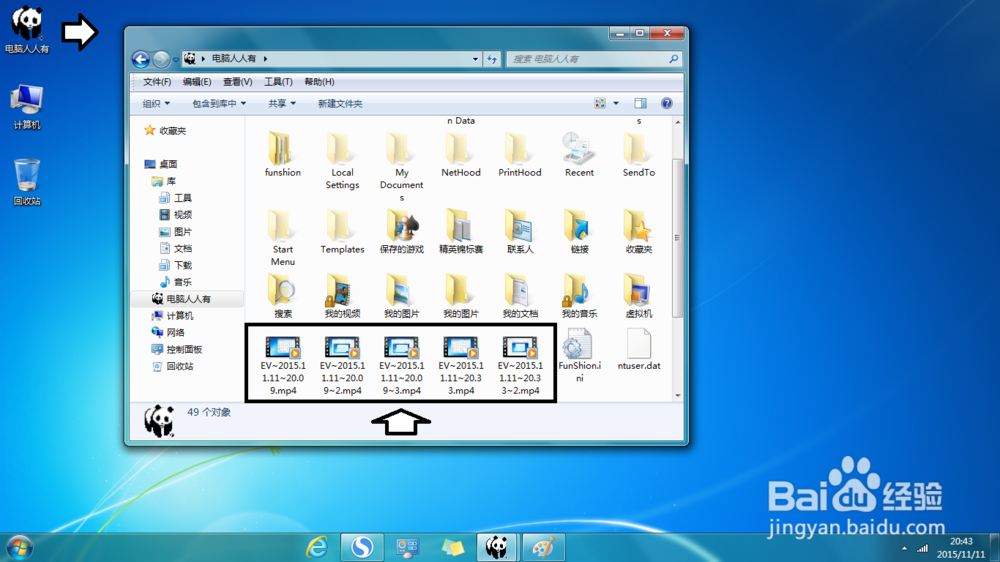Click the Forward navigation button
Image resolution: width=1000 pixels, height=562 pixels.
pos(161,59)
